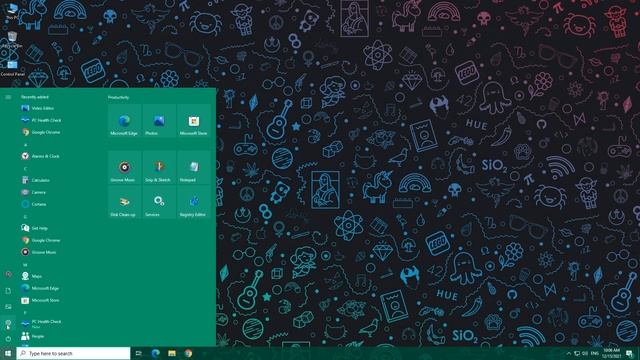Select the This PC desktop icon
Viewport: 640px width, 360px height.
coord(12,11)
